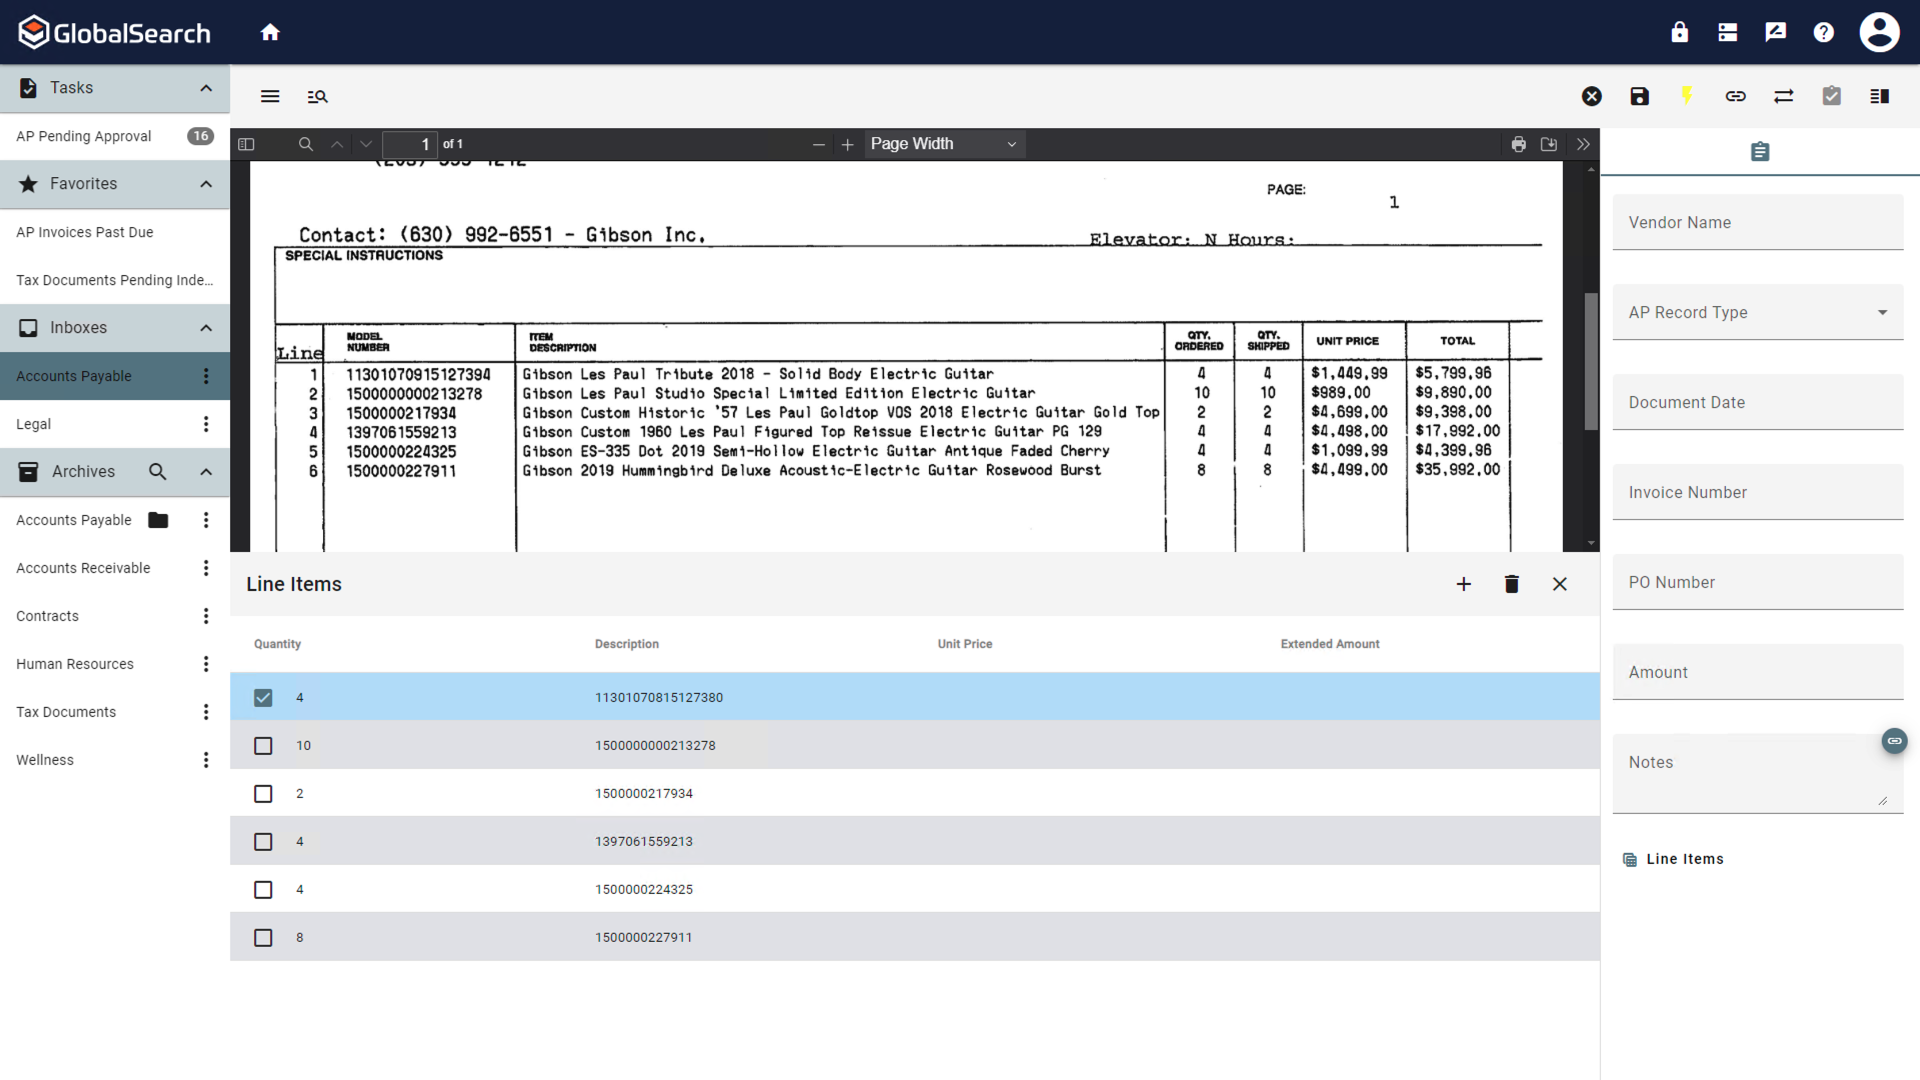Click inside the Invoice Number field
Screen dimensions: 1920x1080
1757,492
